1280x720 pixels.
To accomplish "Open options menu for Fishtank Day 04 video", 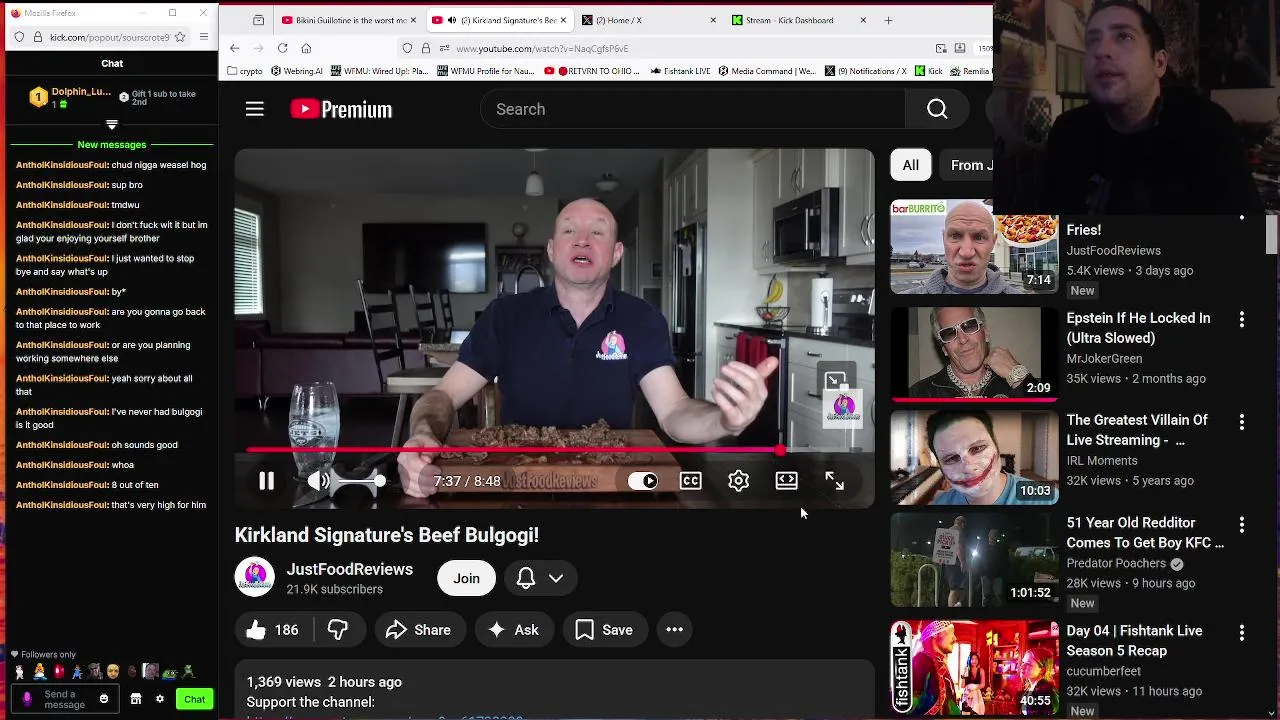I will (1242, 633).
